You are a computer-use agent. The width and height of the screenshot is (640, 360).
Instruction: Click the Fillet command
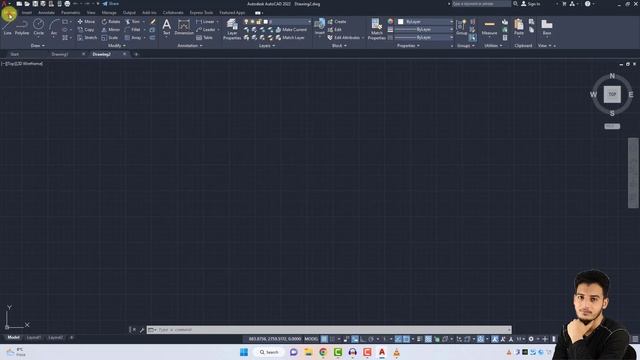[133, 30]
